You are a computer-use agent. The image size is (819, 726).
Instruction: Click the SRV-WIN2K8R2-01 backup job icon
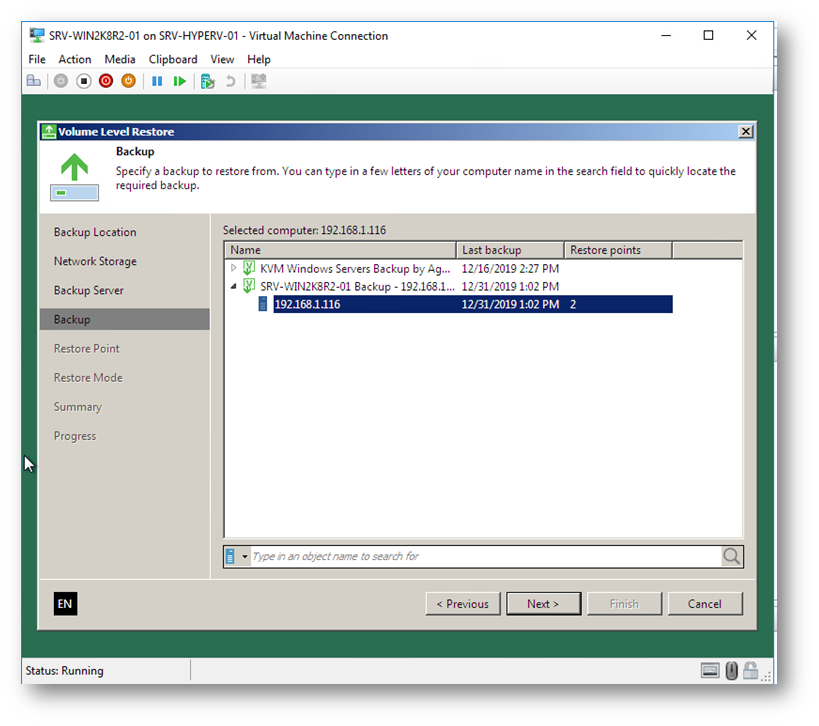(x=249, y=286)
